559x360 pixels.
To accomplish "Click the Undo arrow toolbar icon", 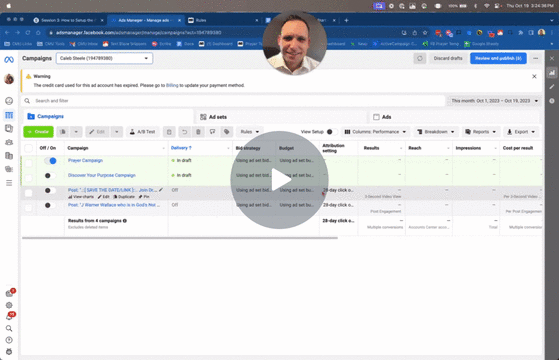I will click(184, 132).
